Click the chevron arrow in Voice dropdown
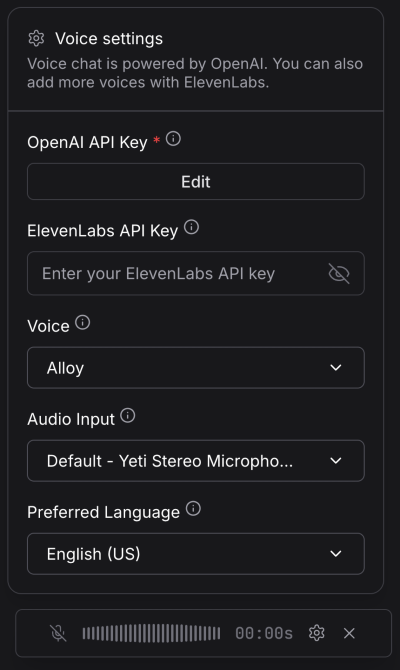The image size is (400, 670). tap(336, 367)
